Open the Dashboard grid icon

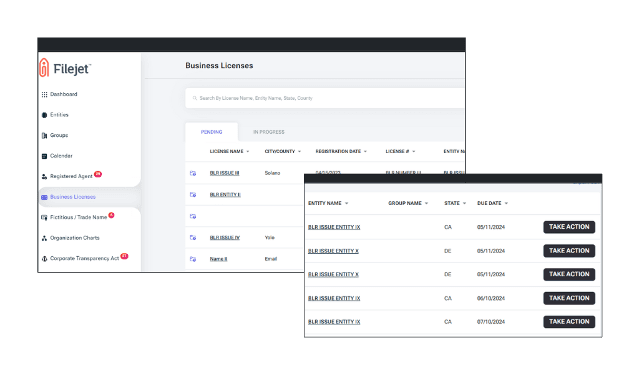tap(44, 95)
